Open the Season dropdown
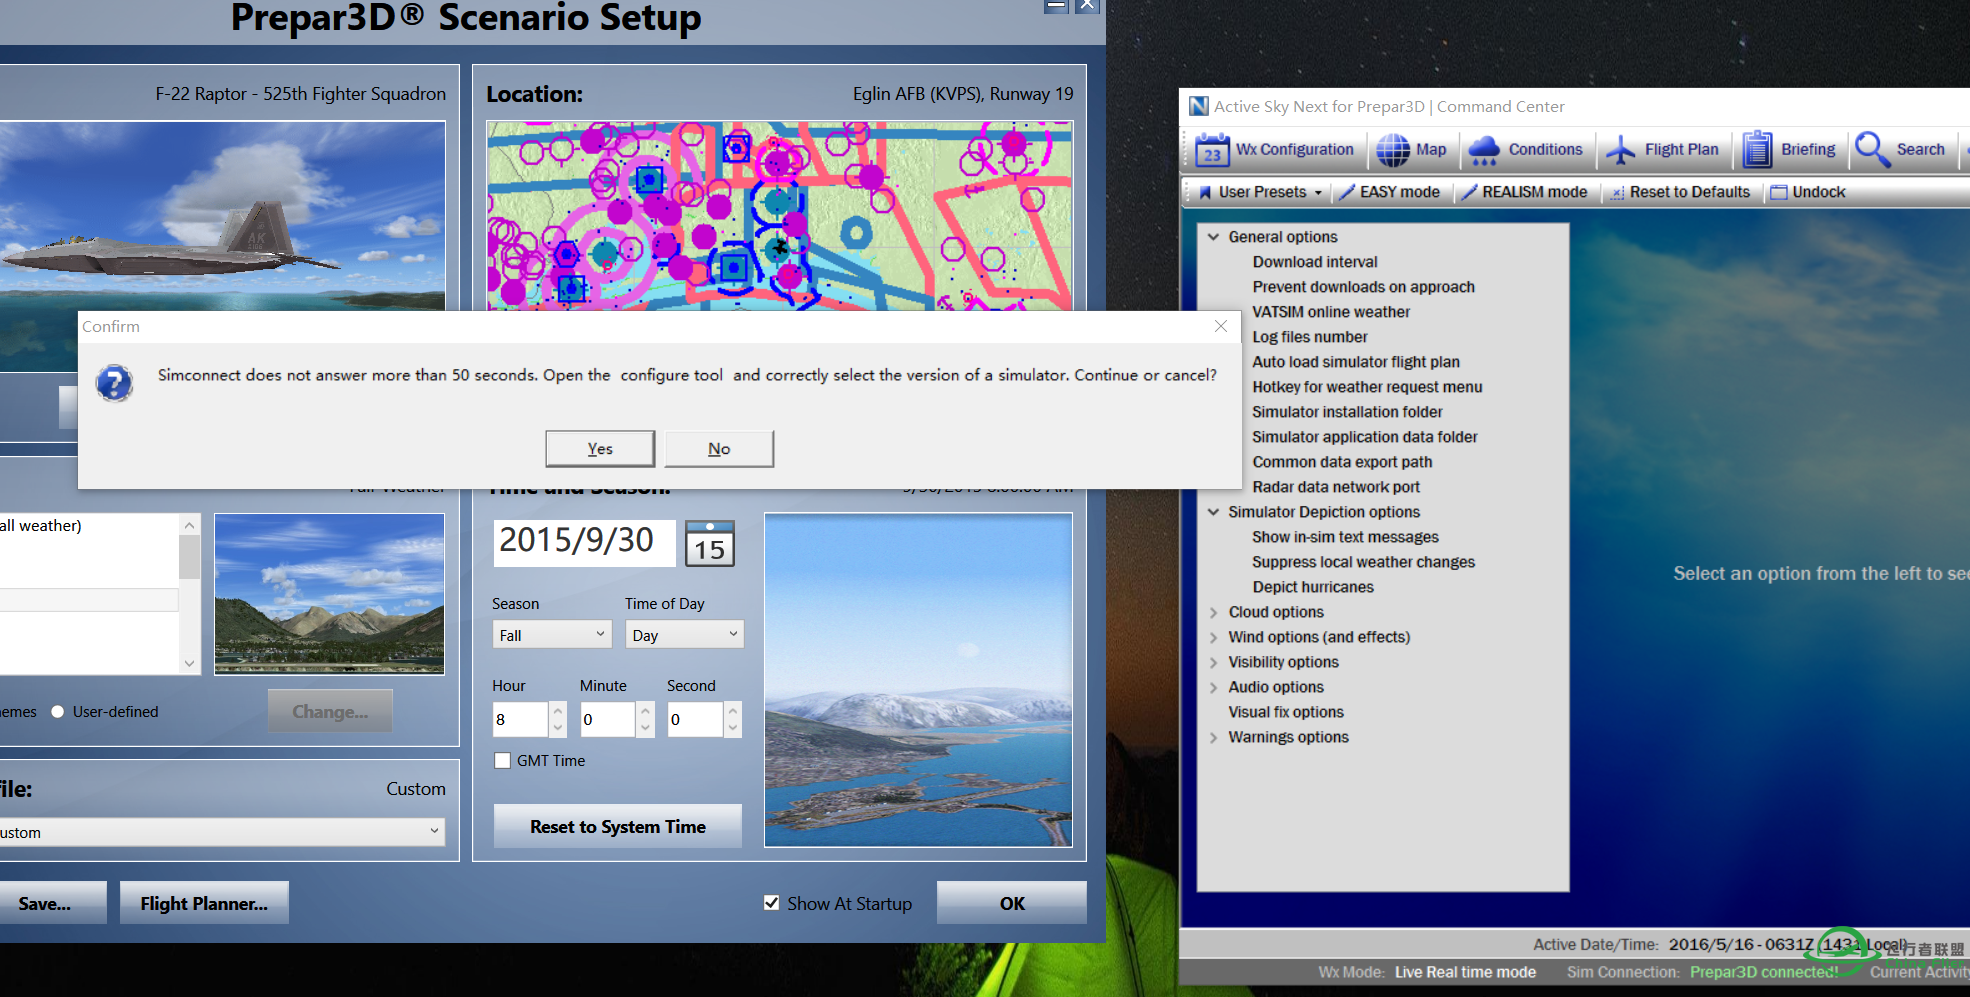1970x997 pixels. [552, 635]
